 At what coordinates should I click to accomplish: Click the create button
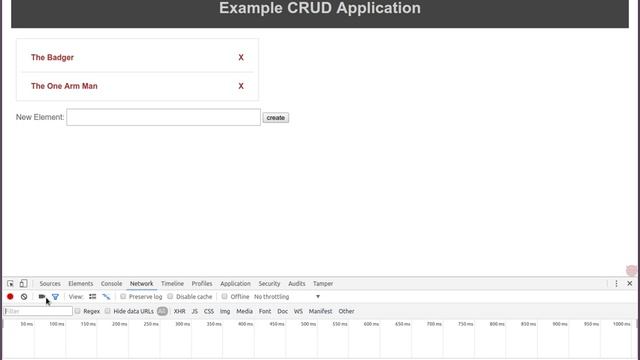point(276,118)
